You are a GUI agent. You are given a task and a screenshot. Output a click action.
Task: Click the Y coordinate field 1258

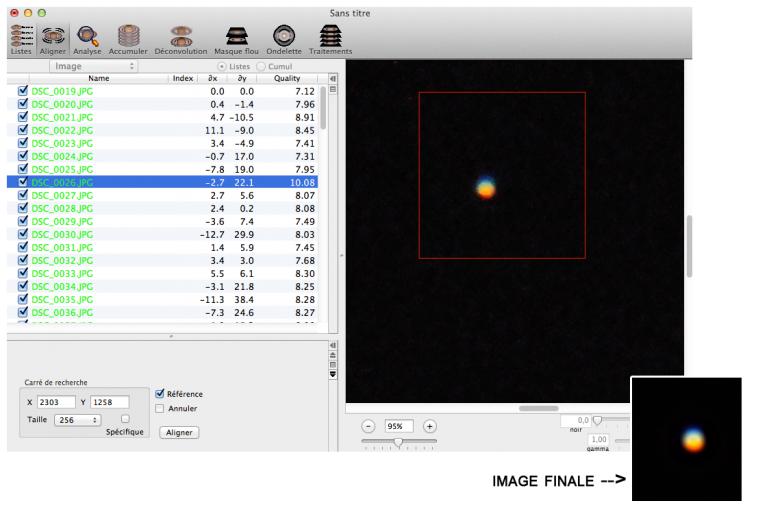tap(110, 402)
